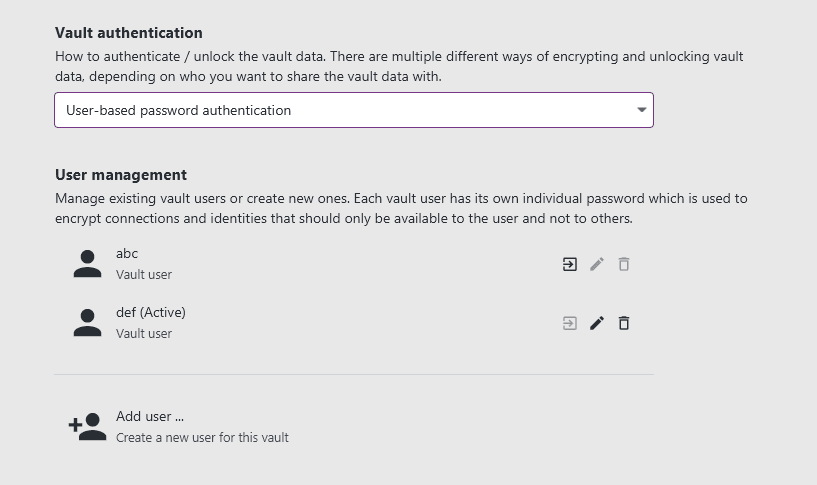Image resolution: width=817 pixels, height=485 pixels.
Task: Select the 'abc' user name
Action: coord(127,254)
